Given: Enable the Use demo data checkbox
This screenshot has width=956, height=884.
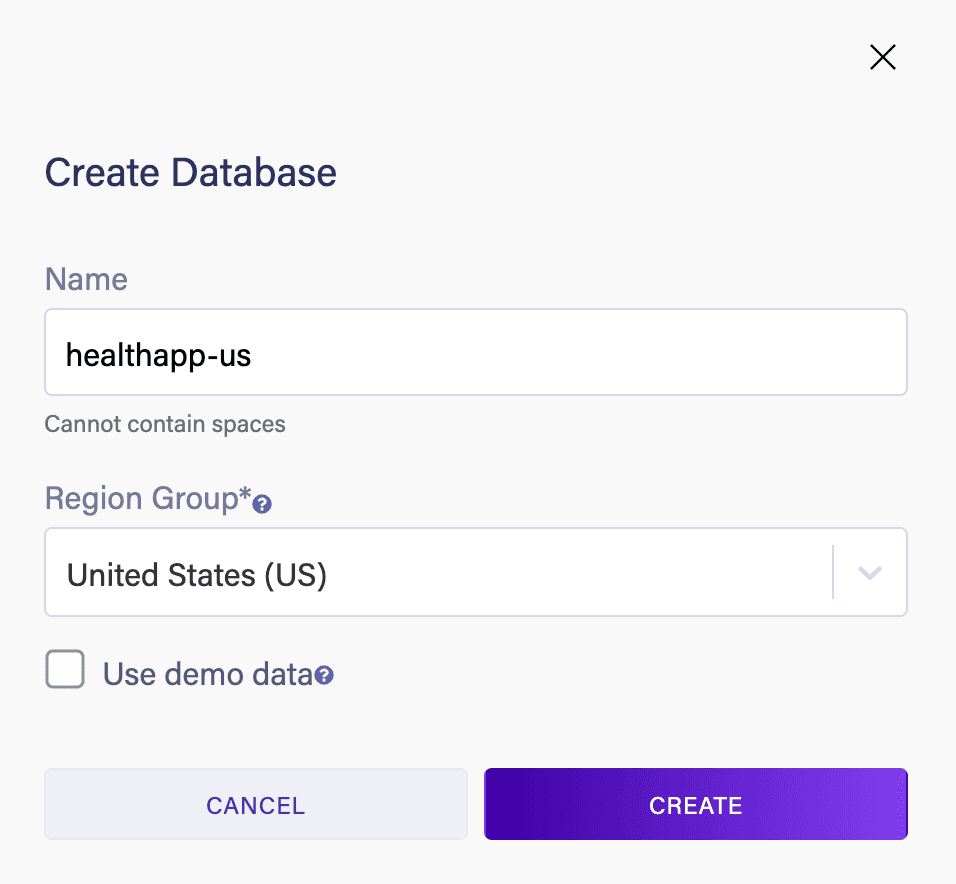Looking at the screenshot, I should tap(65, 670).
